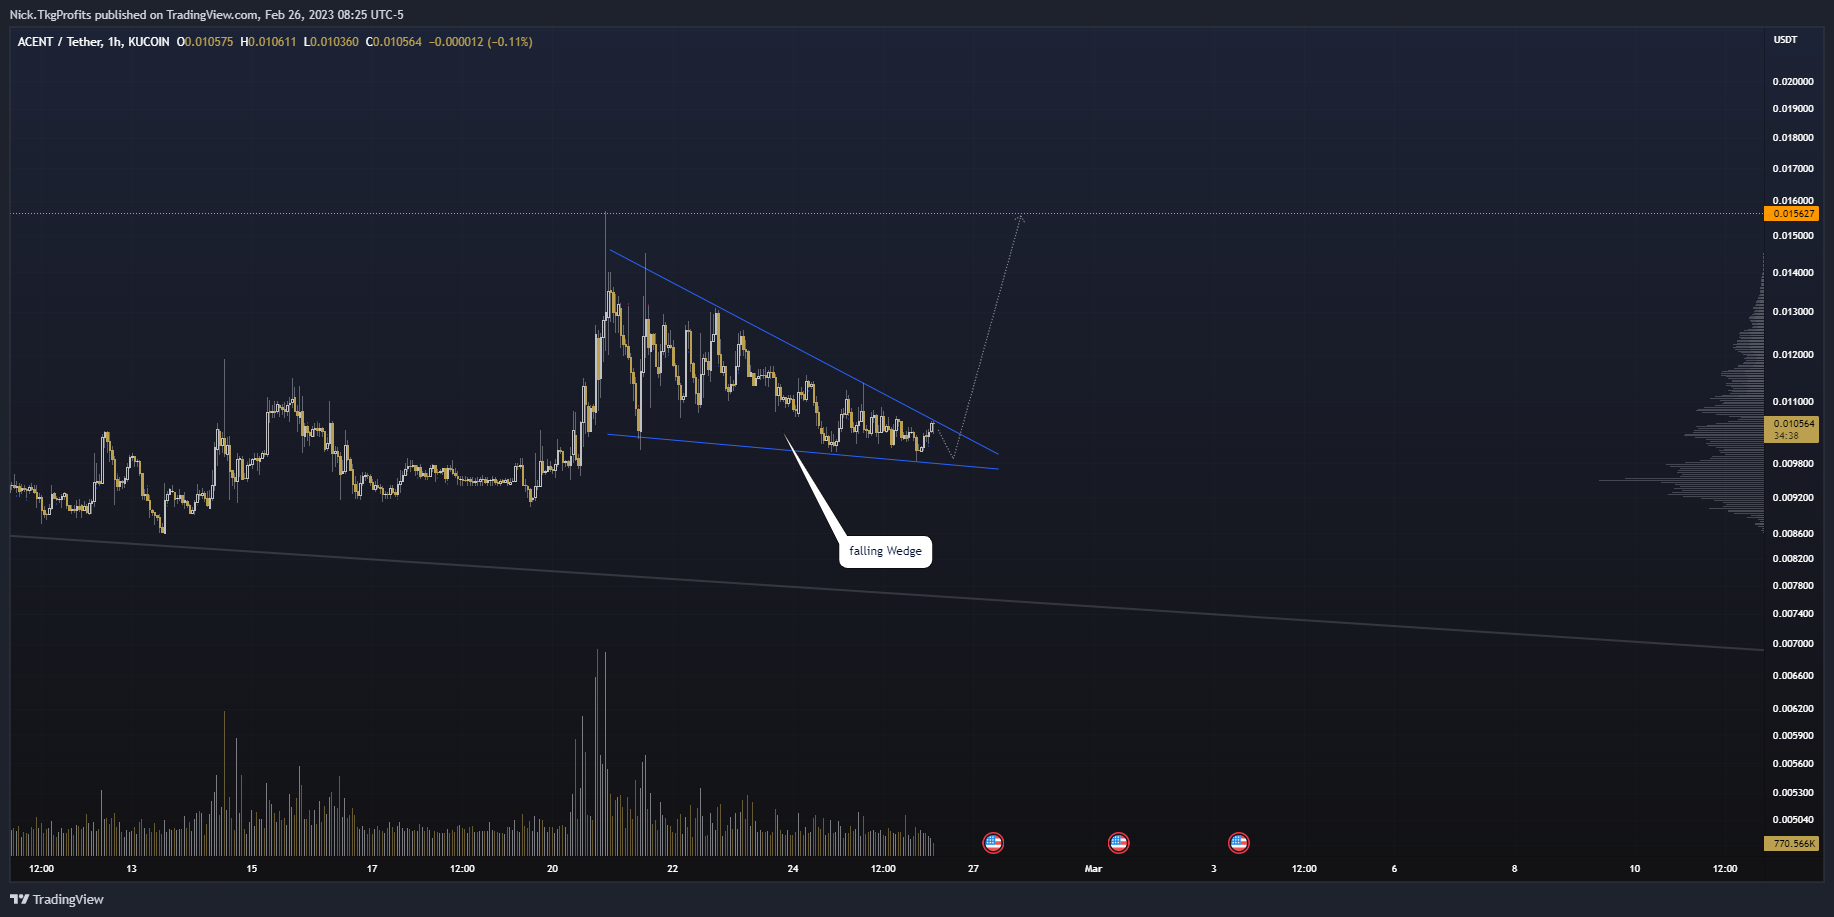Click the current price tag 0.010564
Viewport: 1834px width, 917px height.
[x=1791, y=429]
